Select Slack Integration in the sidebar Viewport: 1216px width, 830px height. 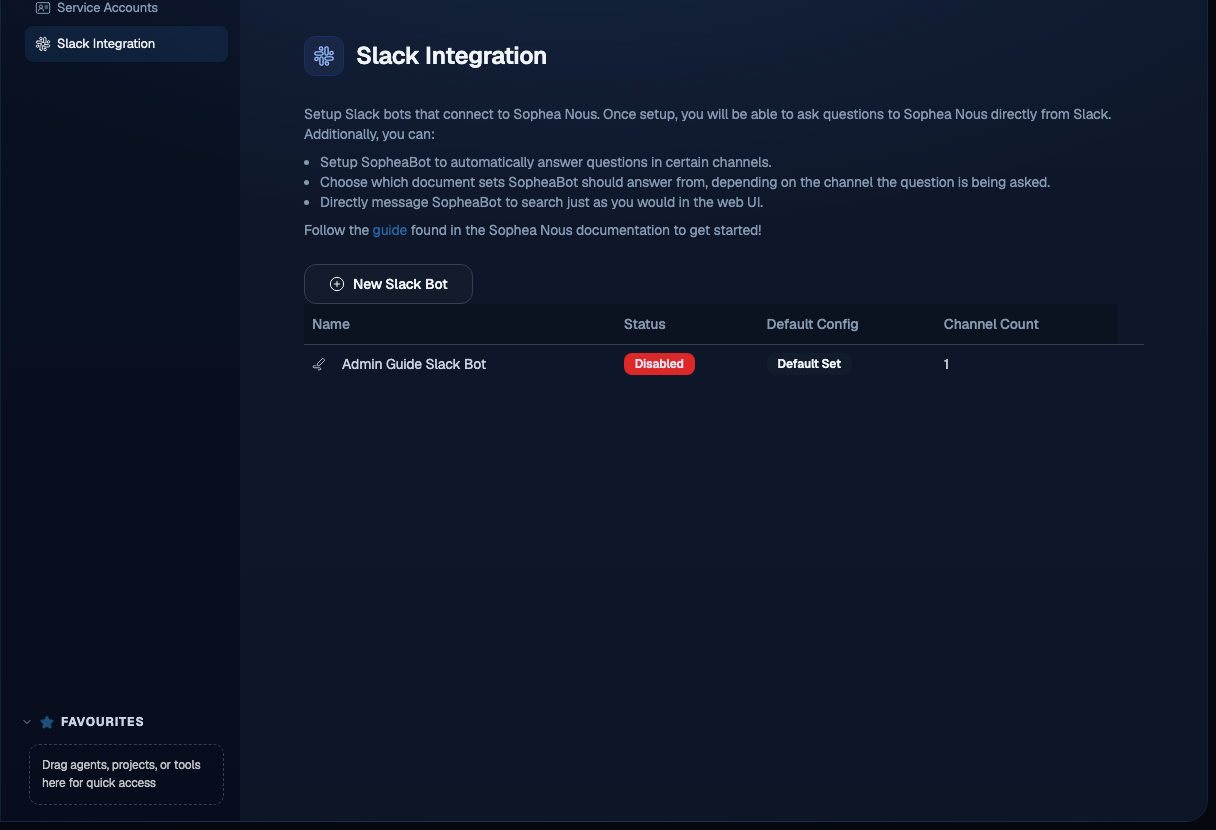(x=126, y=44)
